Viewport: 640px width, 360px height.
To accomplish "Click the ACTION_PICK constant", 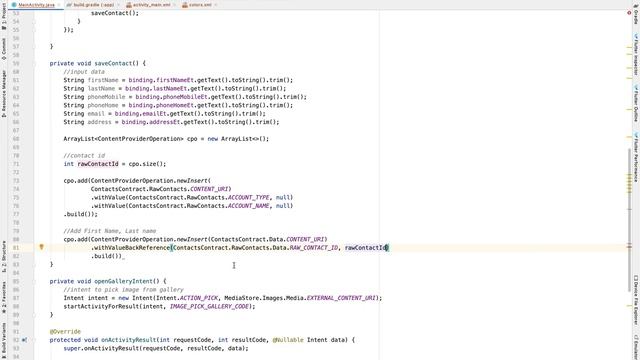I will tap(199, 298).
